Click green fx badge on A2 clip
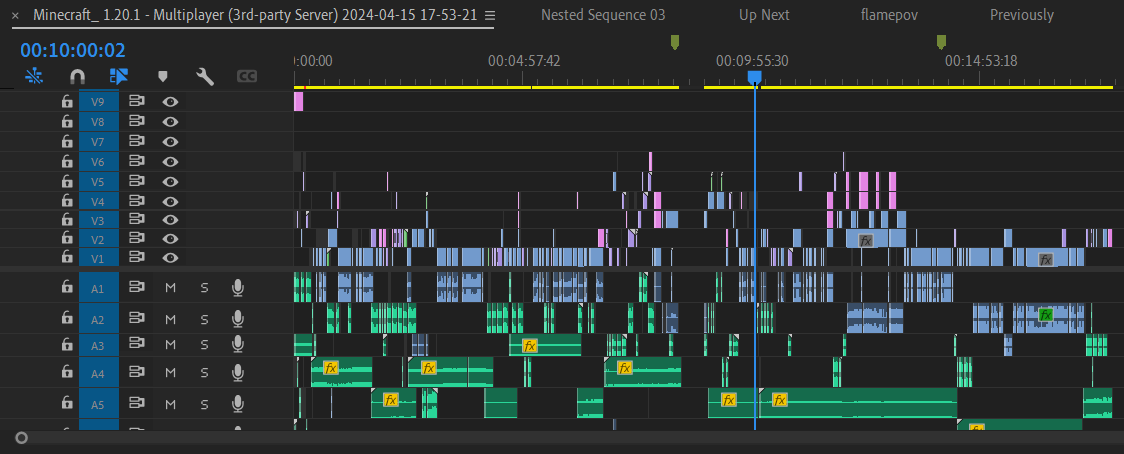 point(1045,314)
